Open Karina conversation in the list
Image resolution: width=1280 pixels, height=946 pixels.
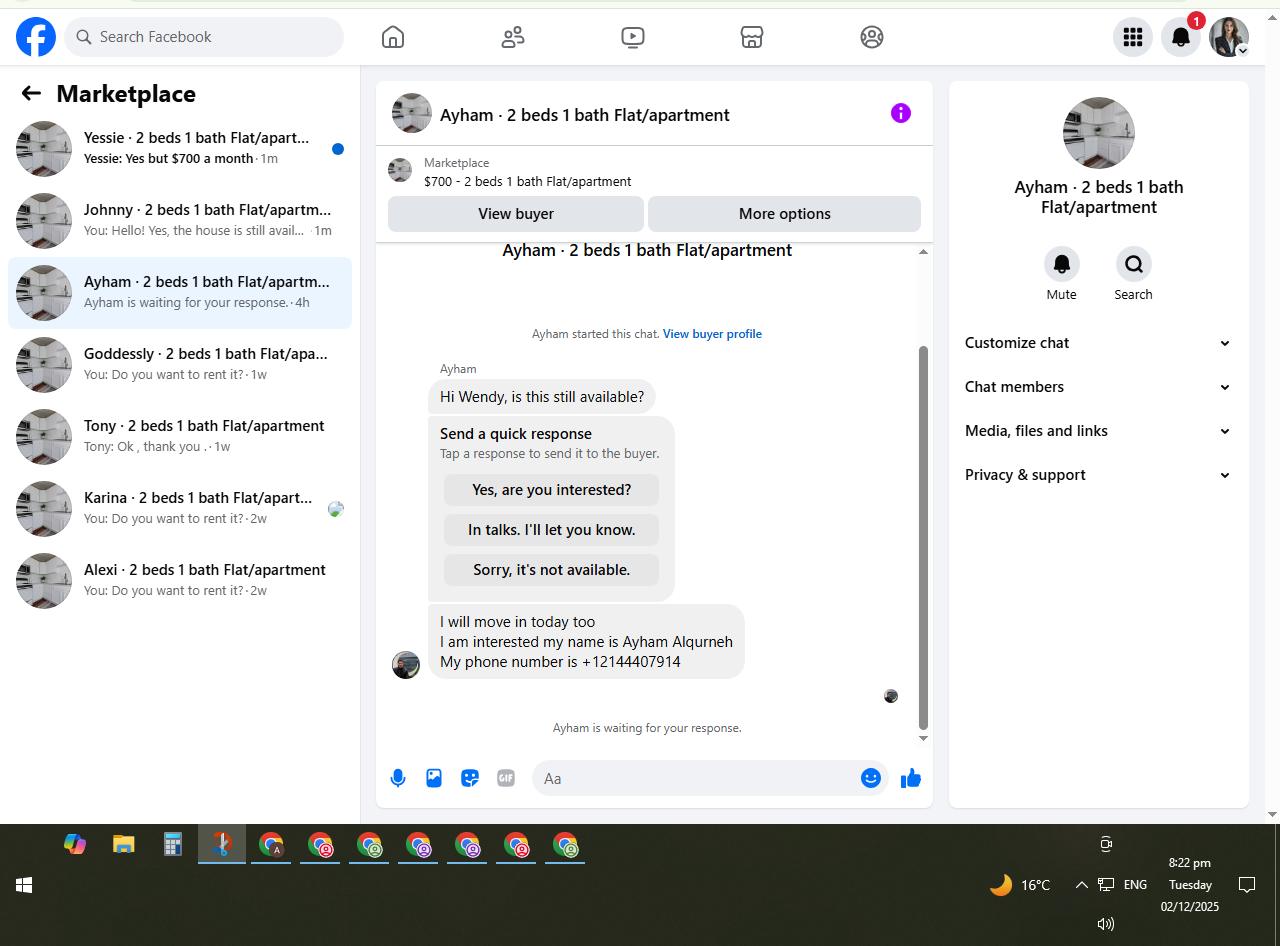click(180, 509)
